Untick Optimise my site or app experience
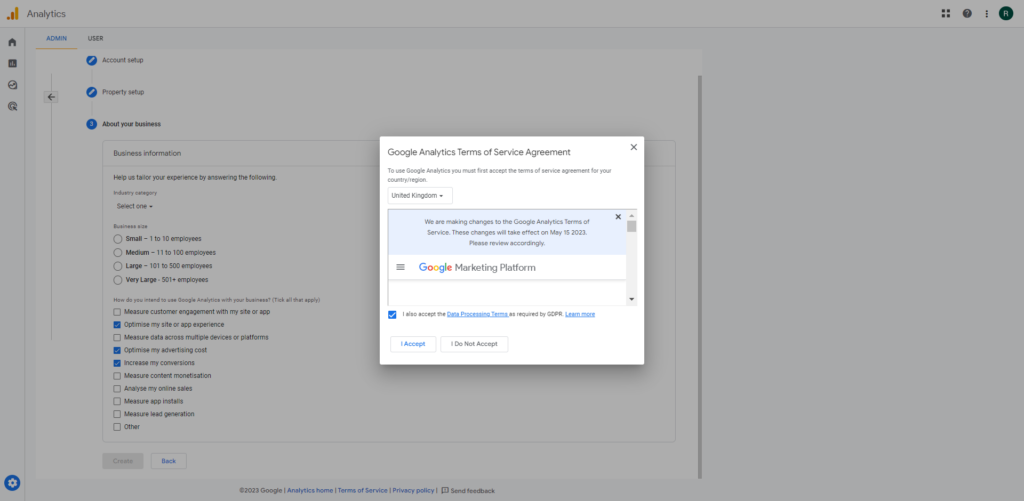 click(x=117, y=325)
